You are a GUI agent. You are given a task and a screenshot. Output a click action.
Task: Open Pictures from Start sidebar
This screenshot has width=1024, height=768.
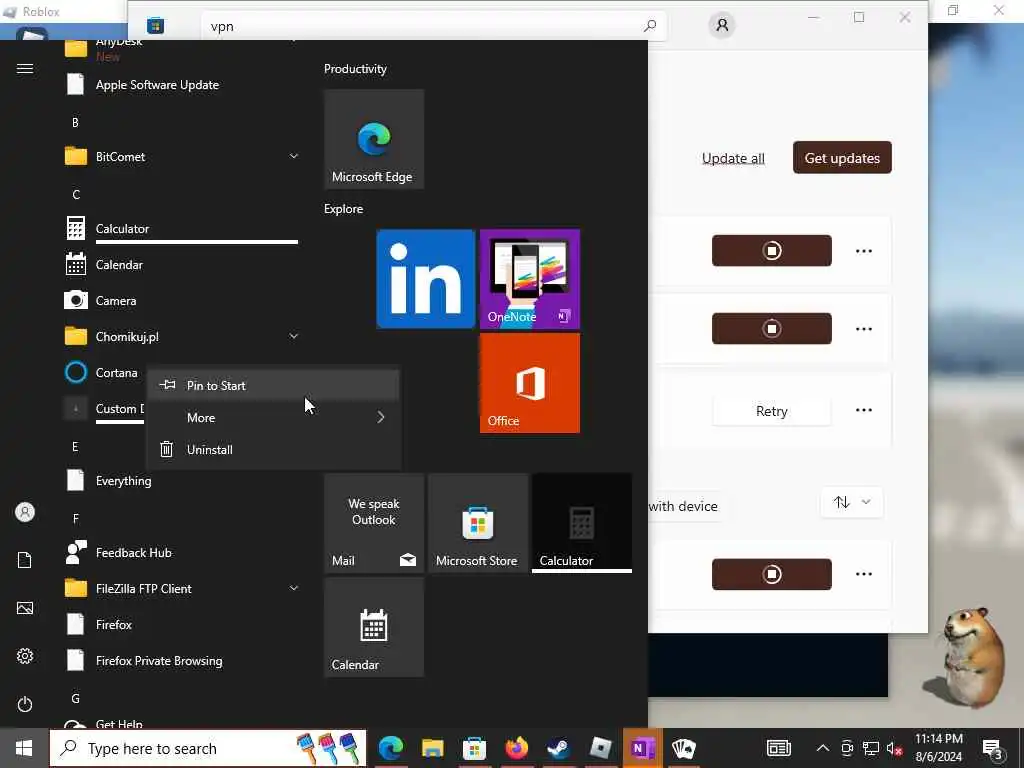tap(25, 608)
